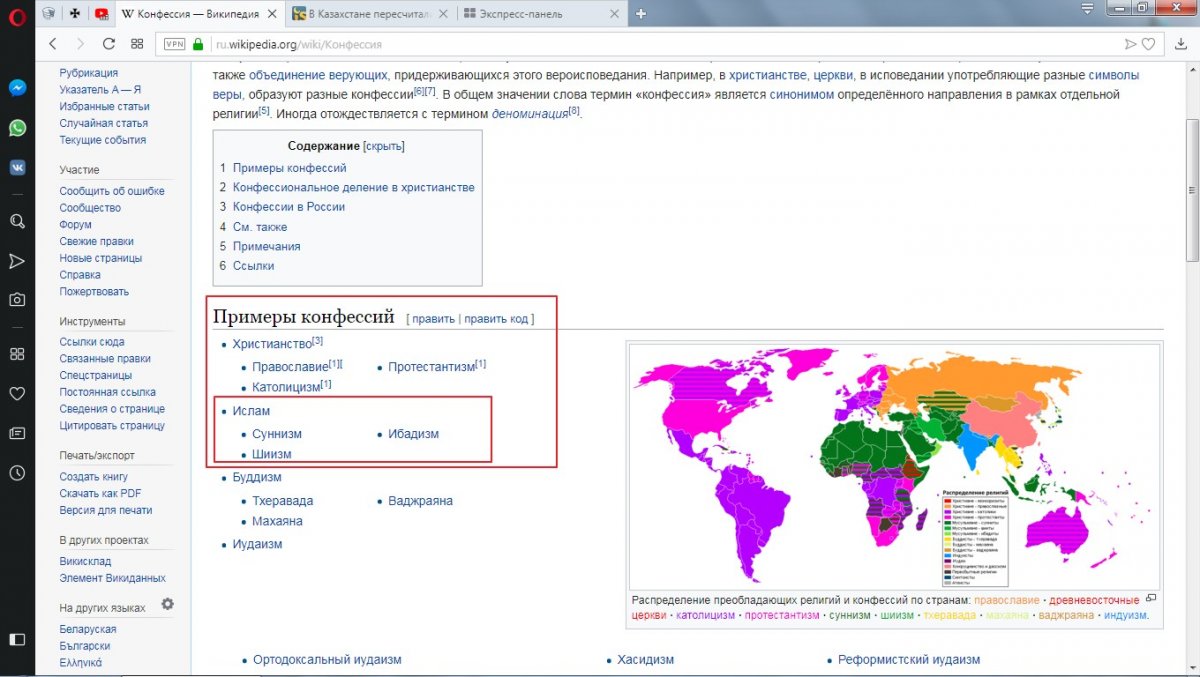The image size is (1200, 677).
Task: Jump to contents item Конфессии в России
Action: 289,207
